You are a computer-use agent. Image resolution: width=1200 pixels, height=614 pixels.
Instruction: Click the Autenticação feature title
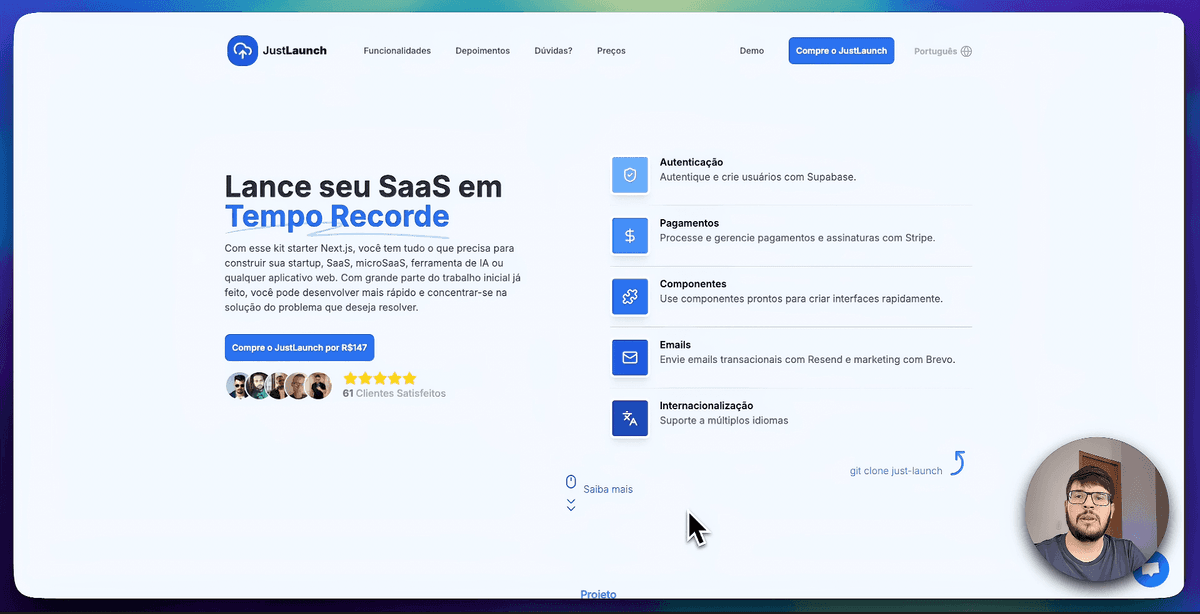[691, 162]
